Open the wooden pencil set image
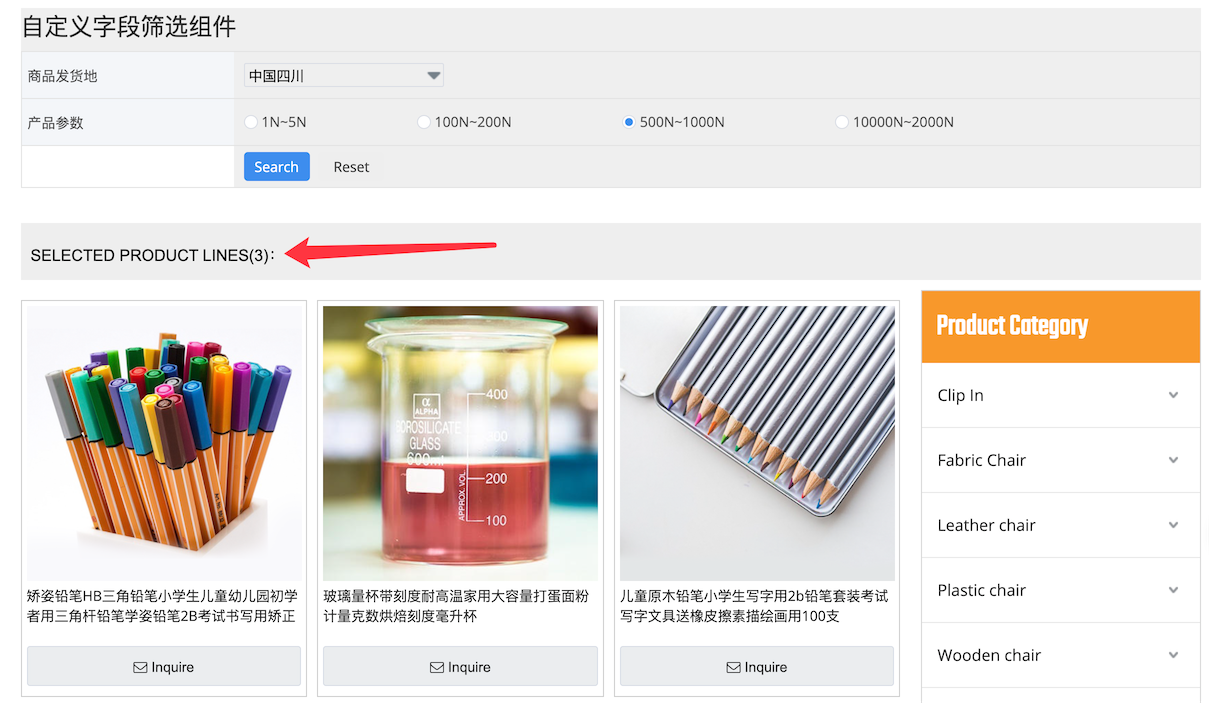 pos(757,443)
